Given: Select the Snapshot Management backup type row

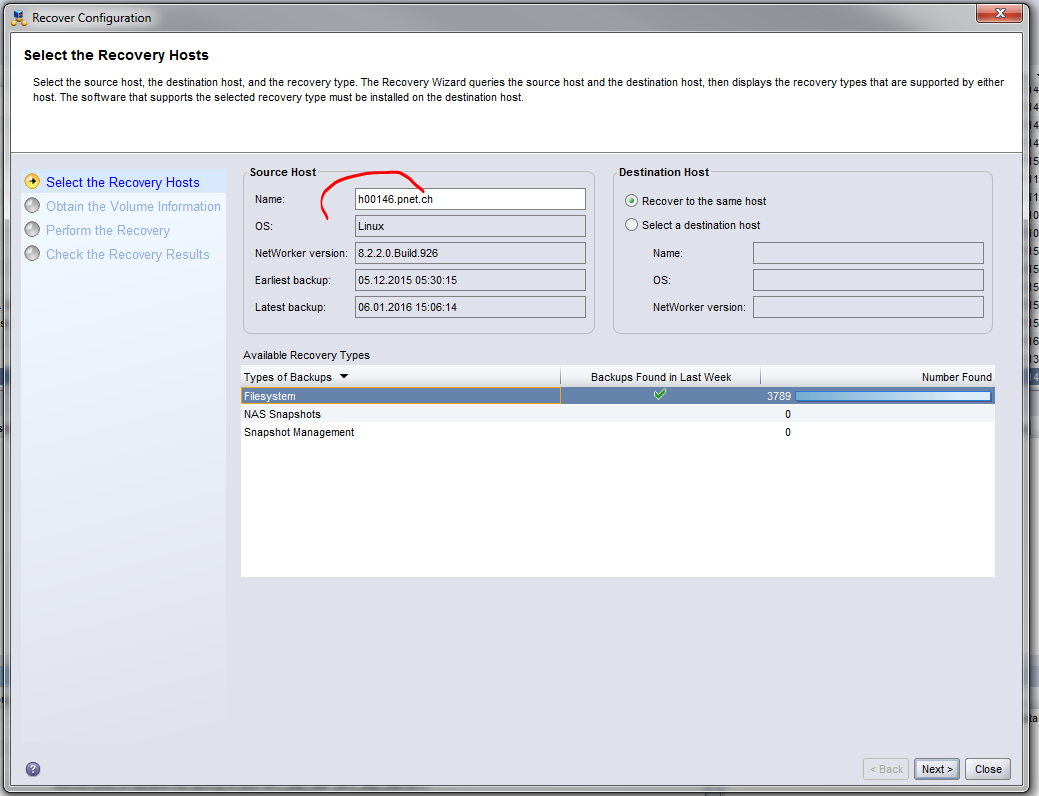Looking at the screenshot, I should pyautogui.click(x=618, y=432).
